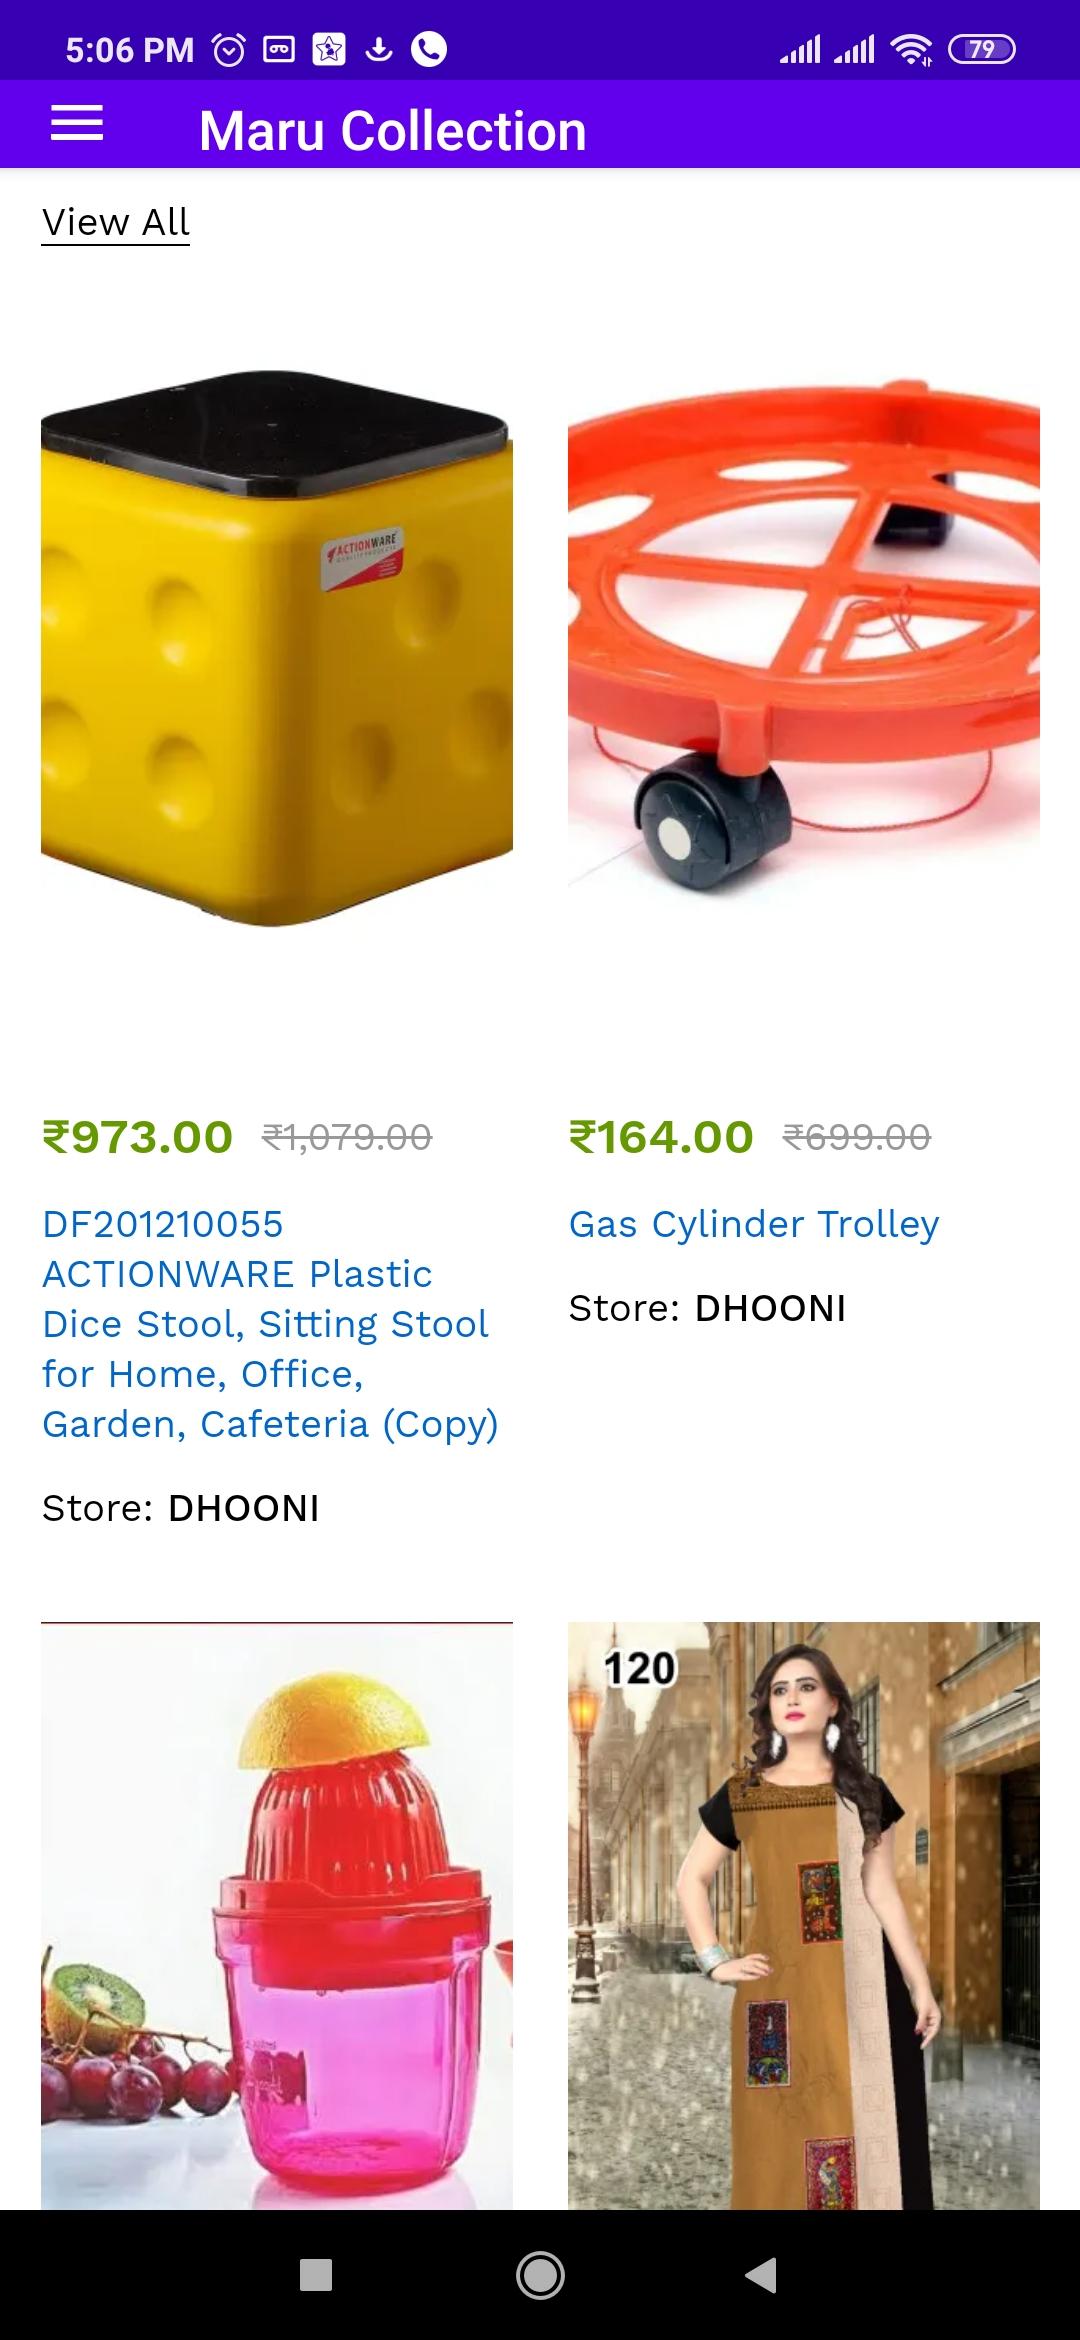Open the View All link
Viewport: 1080px width, 2340px height.
(x=116, y=223)
